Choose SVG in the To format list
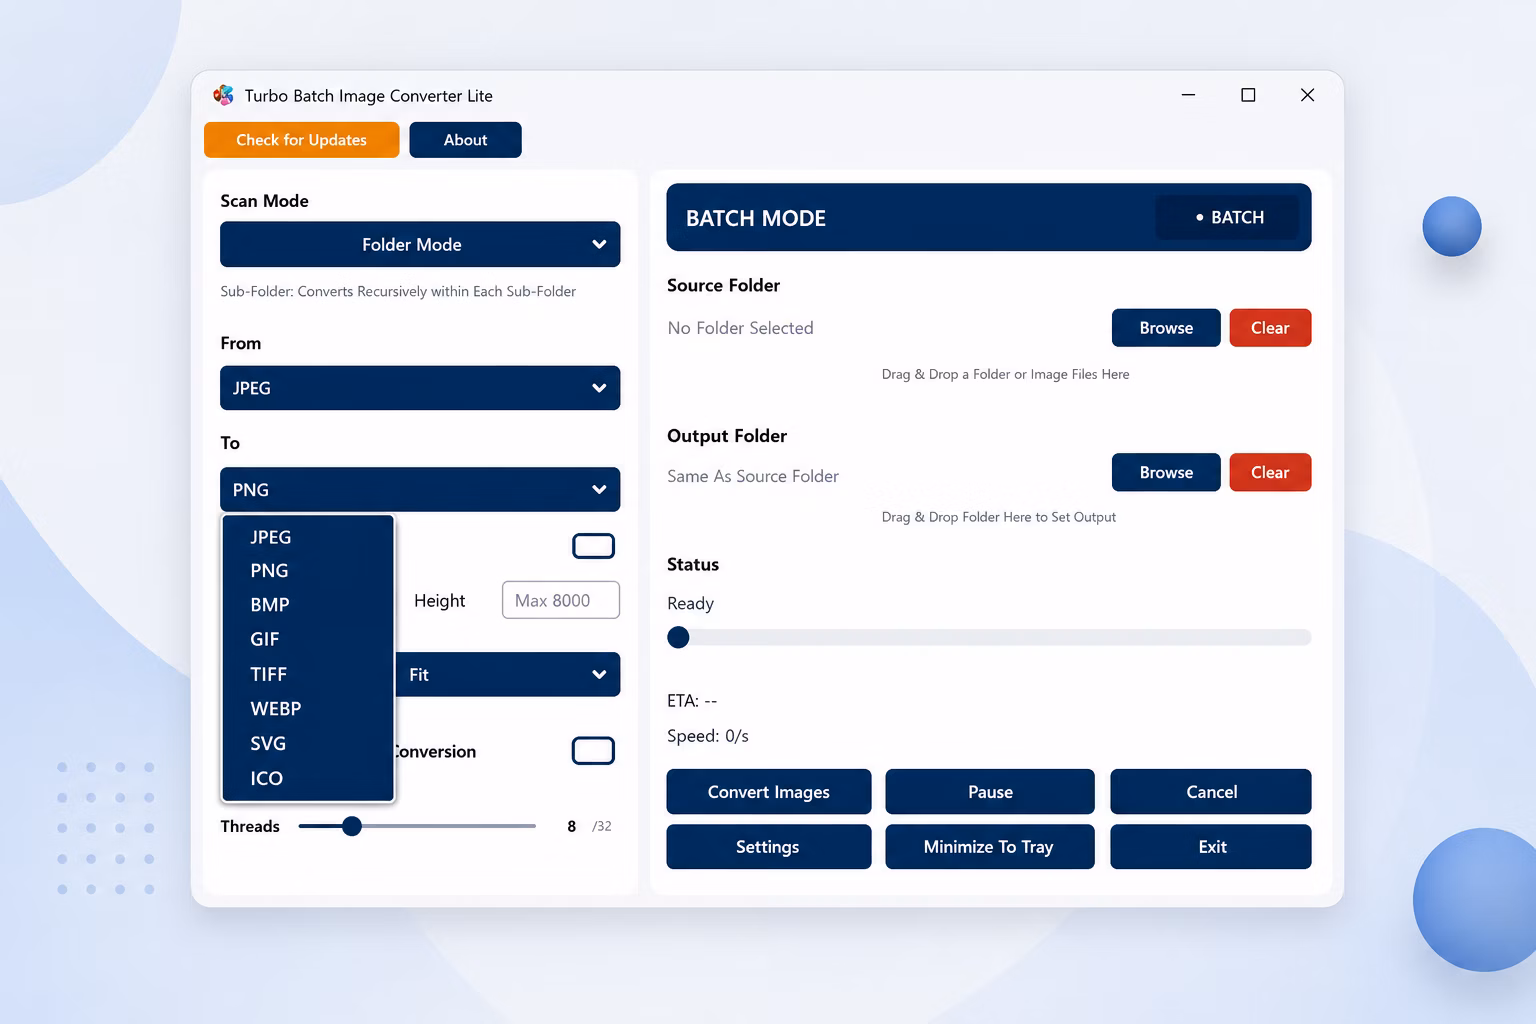Screen dimensions: 1536x1024 [x=308, y=744]
